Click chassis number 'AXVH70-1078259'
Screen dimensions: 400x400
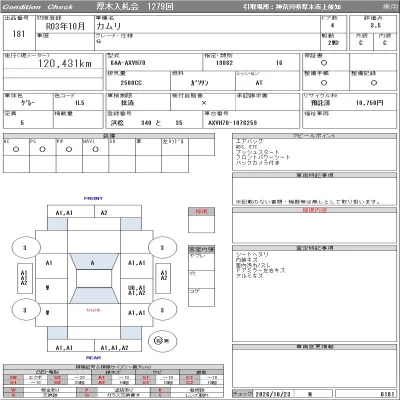click(232, 123)
